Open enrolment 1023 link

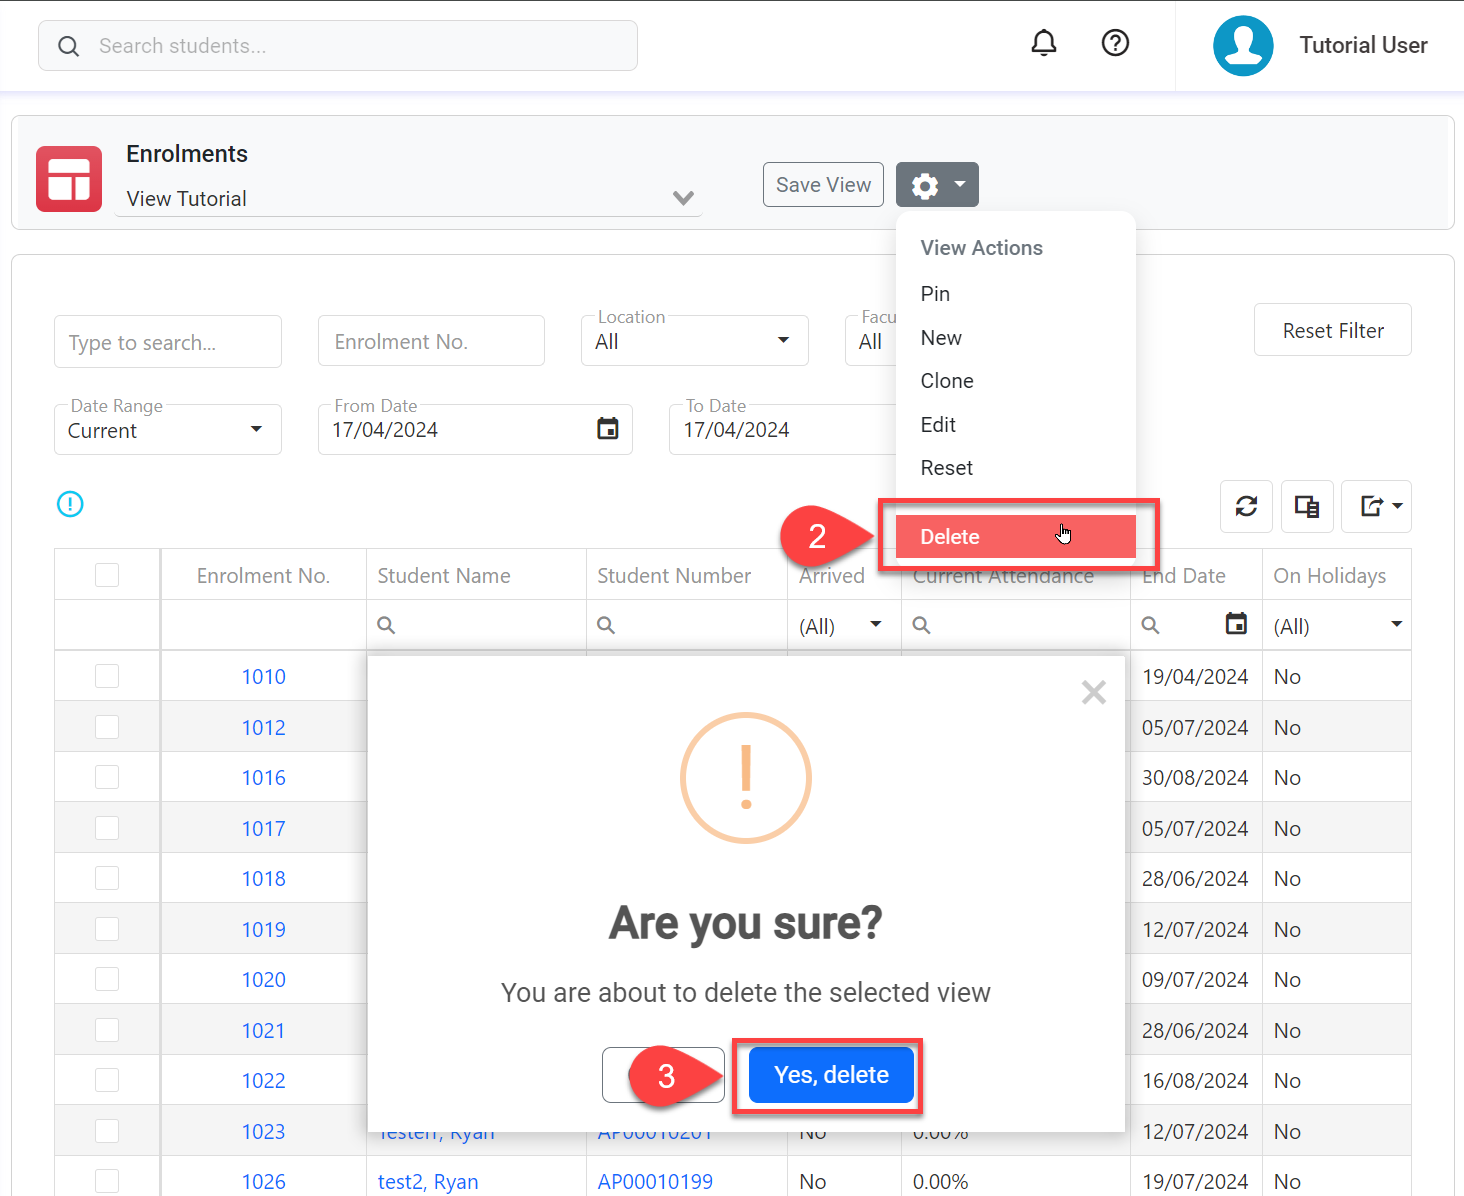(x=264, y=1132)
